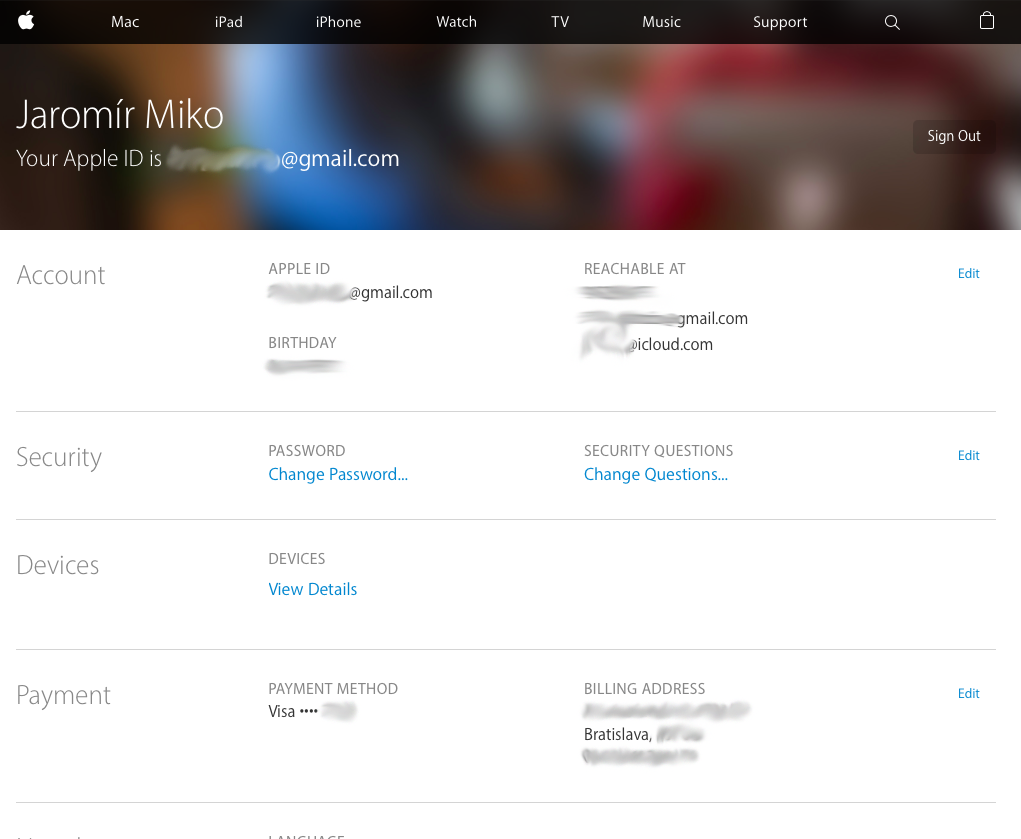Select iPad in the navigation bar
The width and height of the screenshot is (1021, 839).
click(228, 21)
